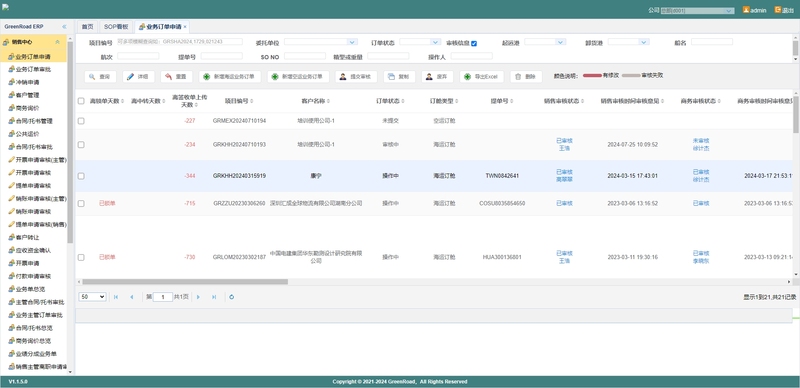Jump to the last page of results

(x=214, y=297)
